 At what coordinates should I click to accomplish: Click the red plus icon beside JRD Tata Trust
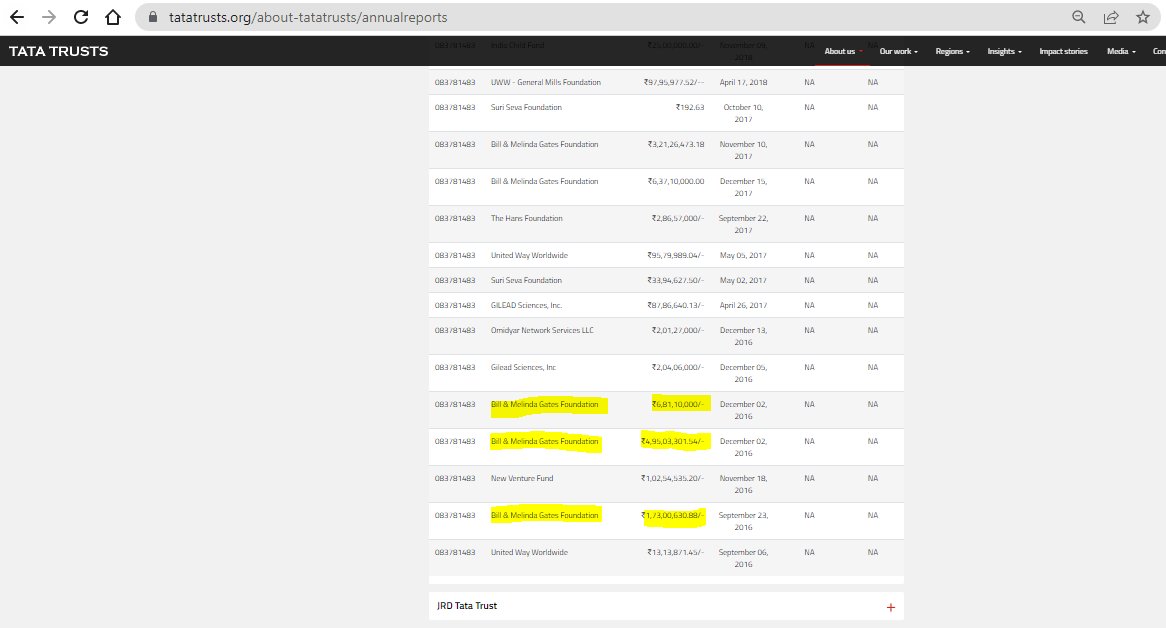(x=891, y=607)
